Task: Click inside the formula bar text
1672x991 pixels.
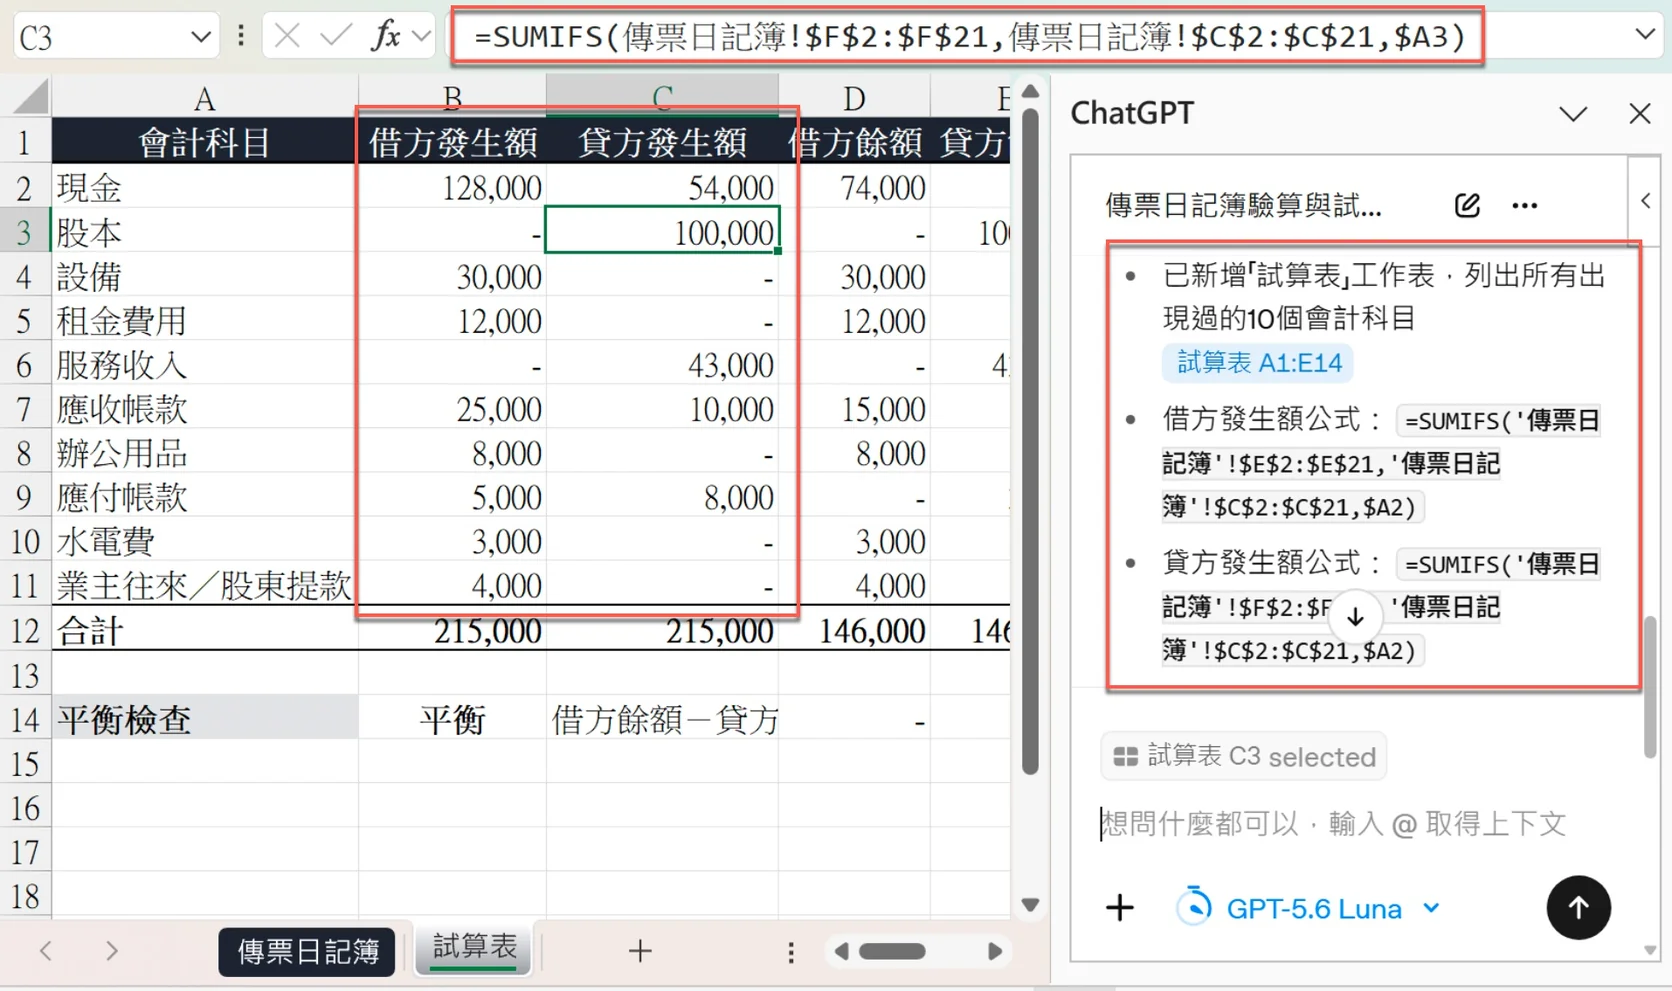Action: (x=968, y=37)
